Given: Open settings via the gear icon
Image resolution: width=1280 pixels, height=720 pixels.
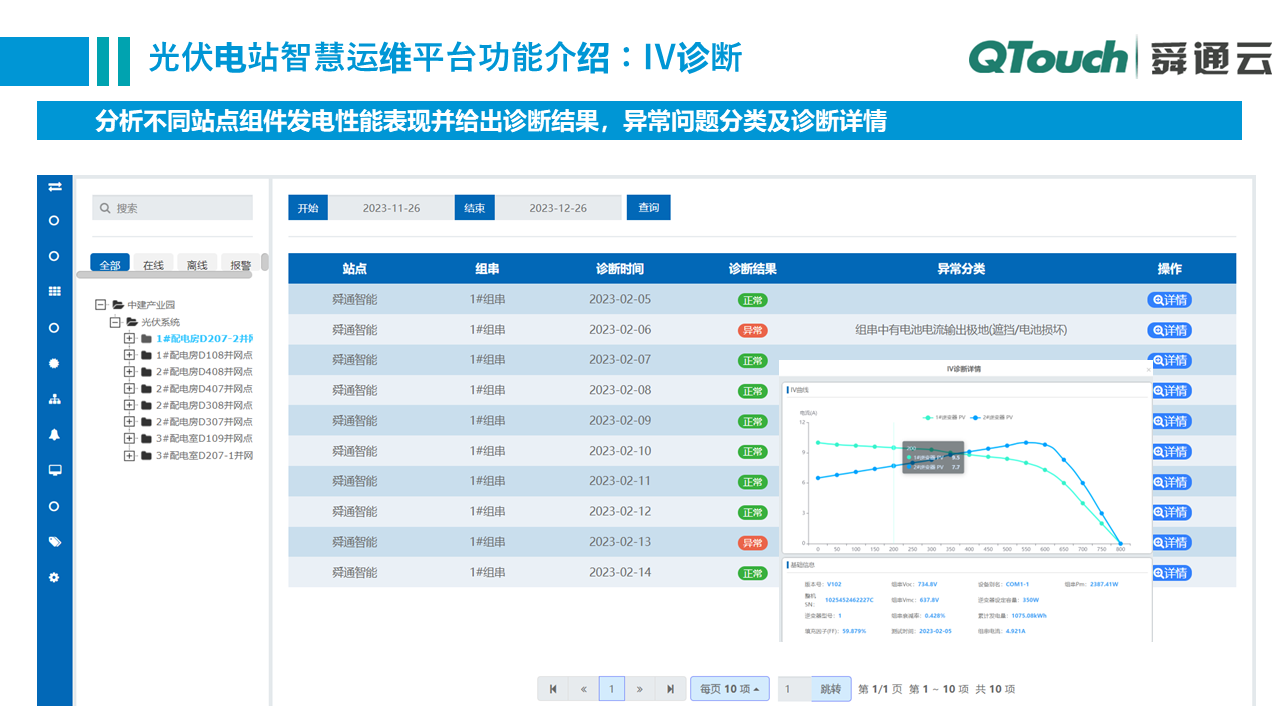Looking at the screenshot, I should point(54,577).
